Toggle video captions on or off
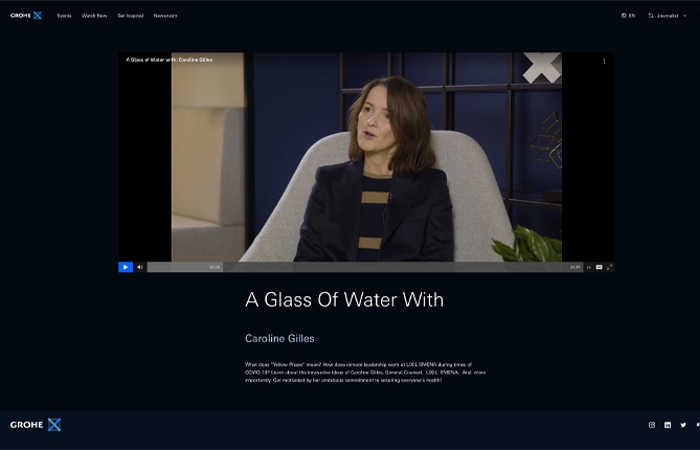The width and height of the screenshot is (700, 450). click(x=599, y=267)
